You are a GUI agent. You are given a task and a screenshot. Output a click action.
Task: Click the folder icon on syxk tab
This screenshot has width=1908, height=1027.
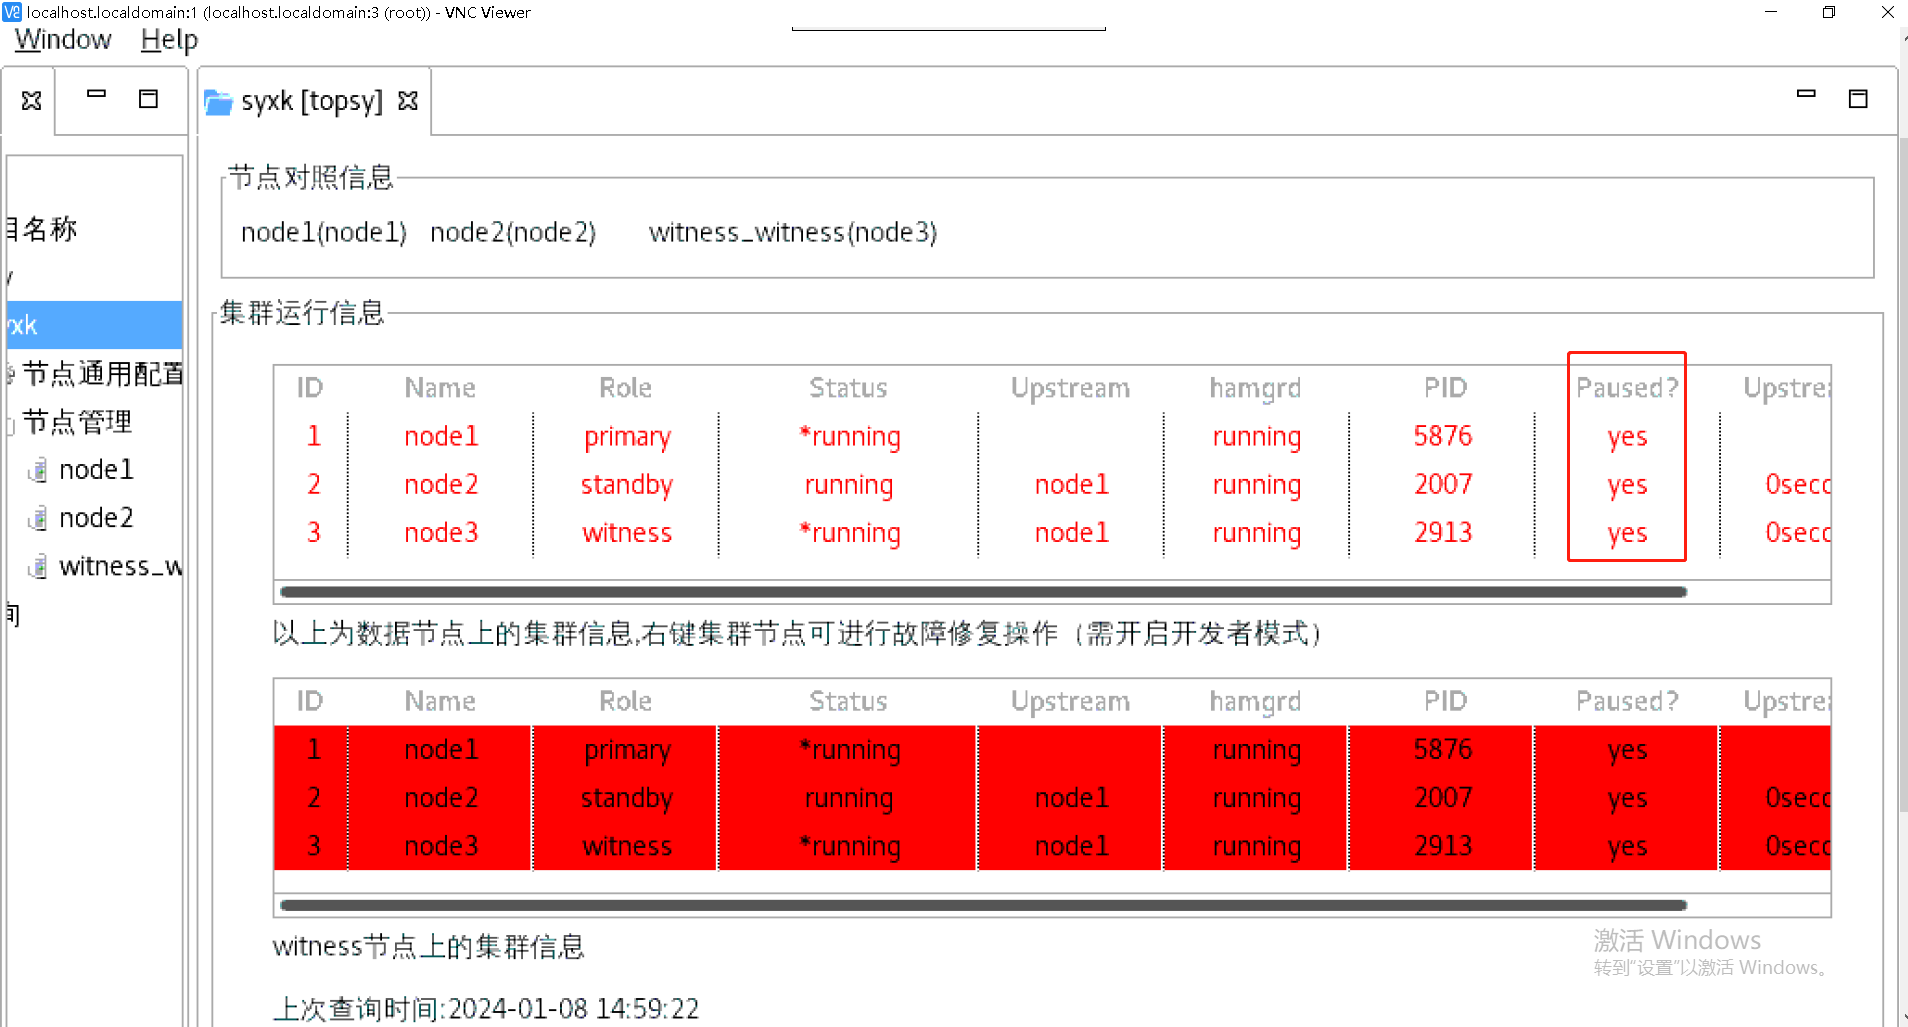(x=218, y=102)
